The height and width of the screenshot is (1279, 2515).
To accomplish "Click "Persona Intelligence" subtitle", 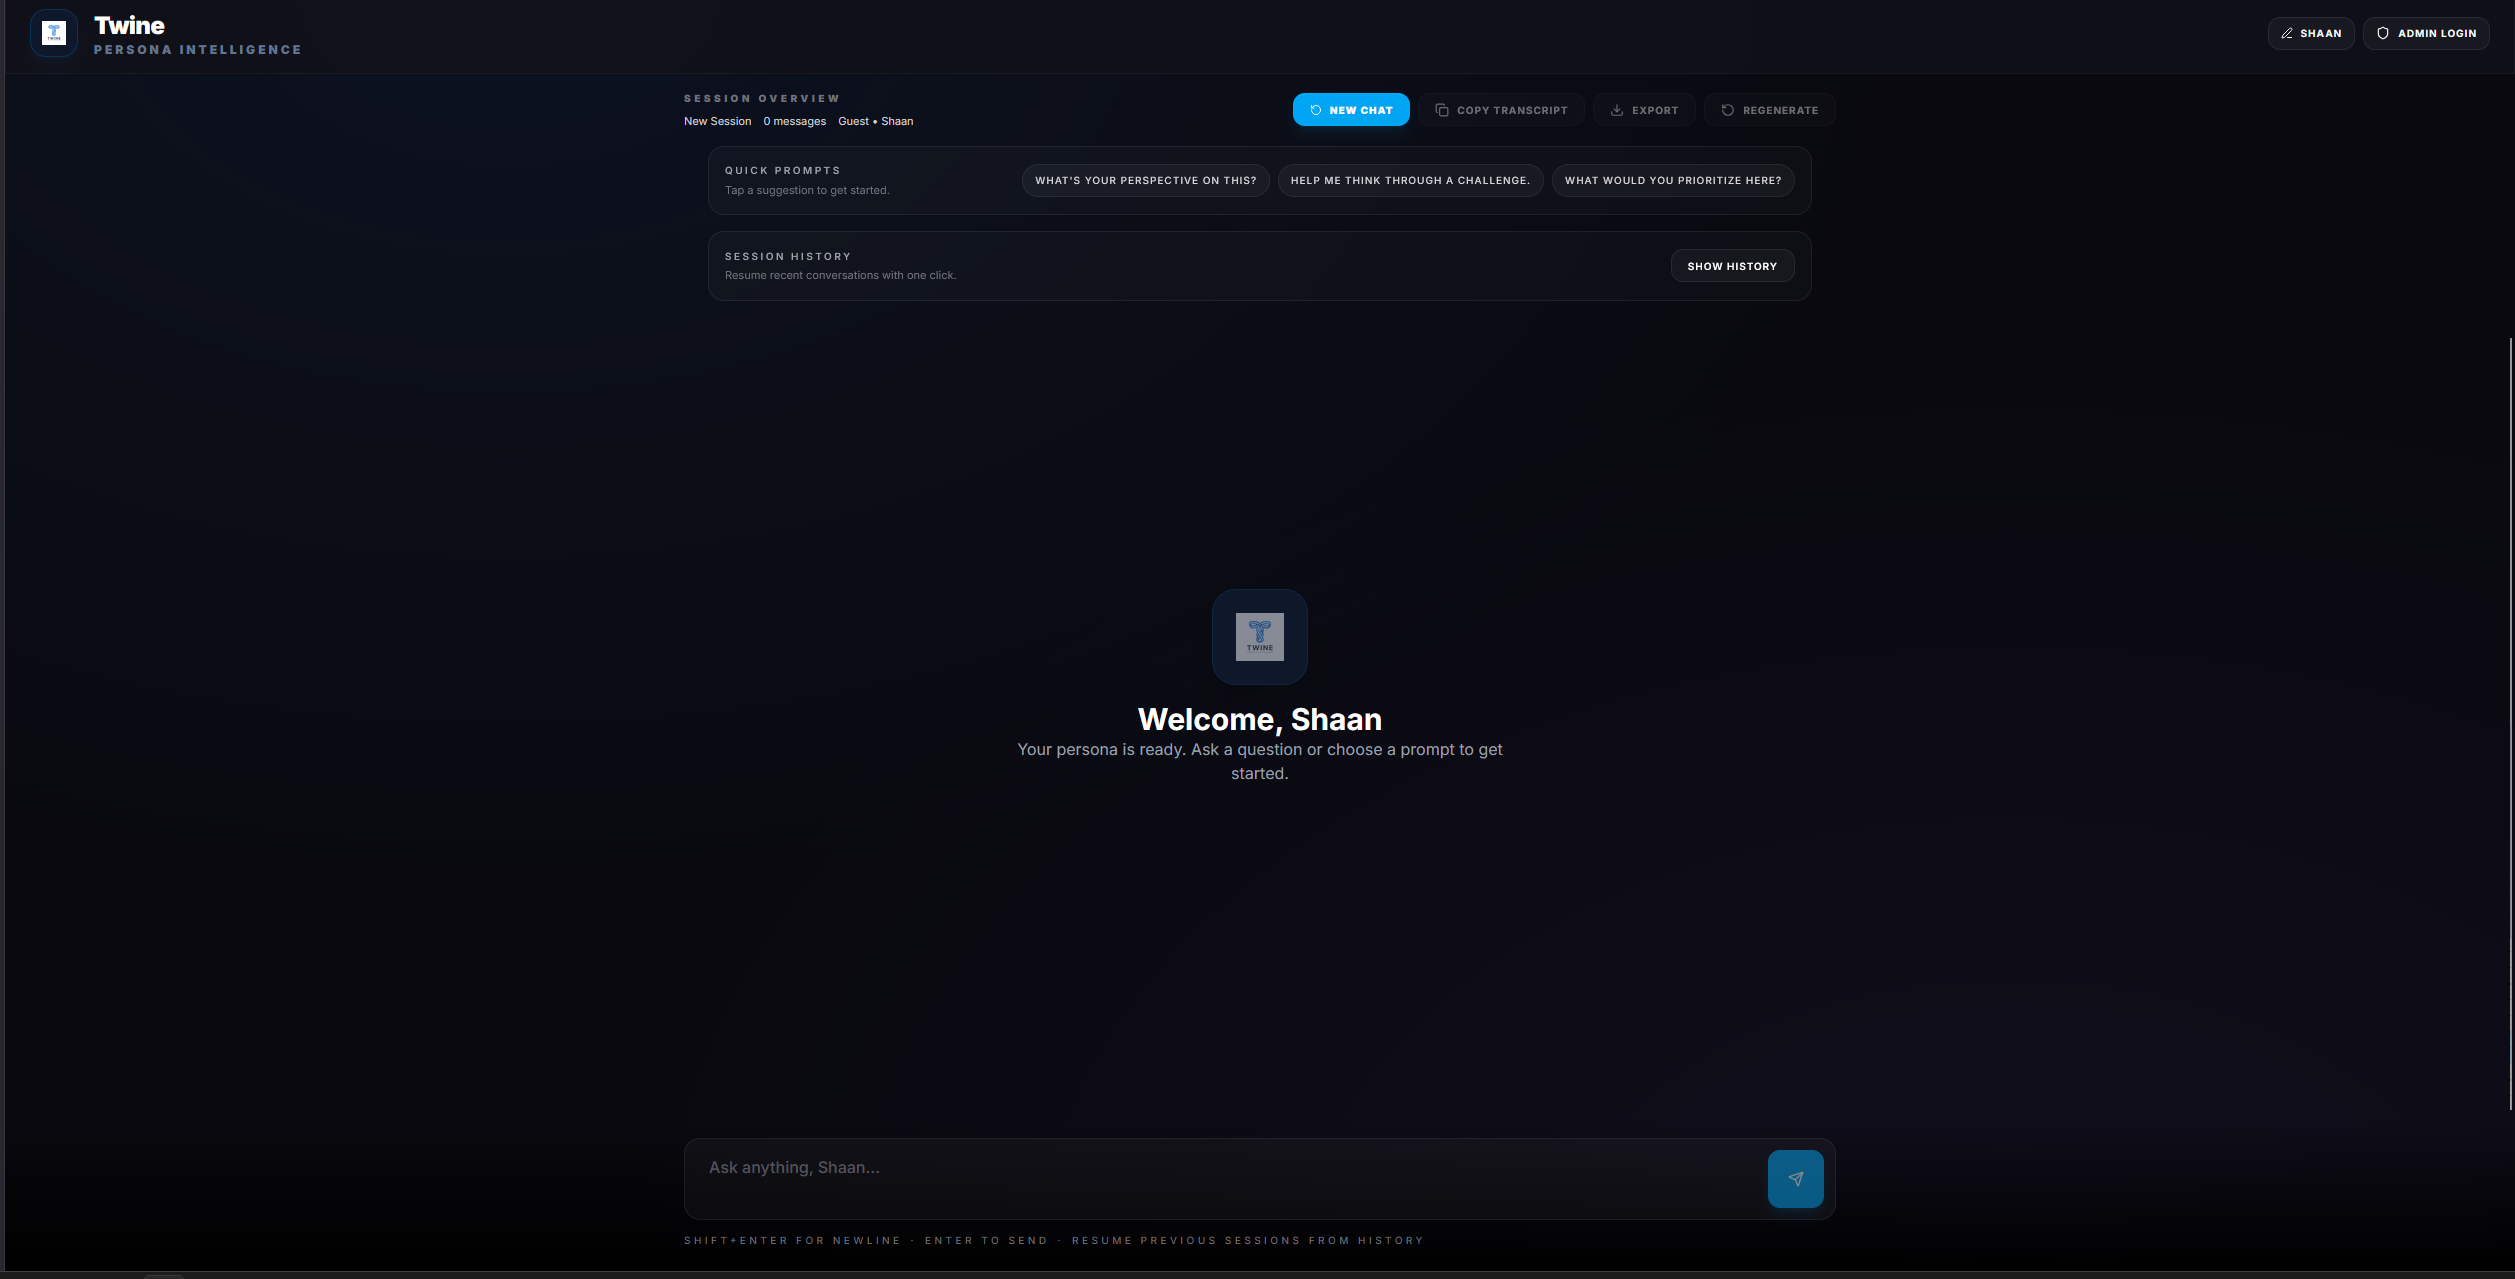I will coord(197,50).
